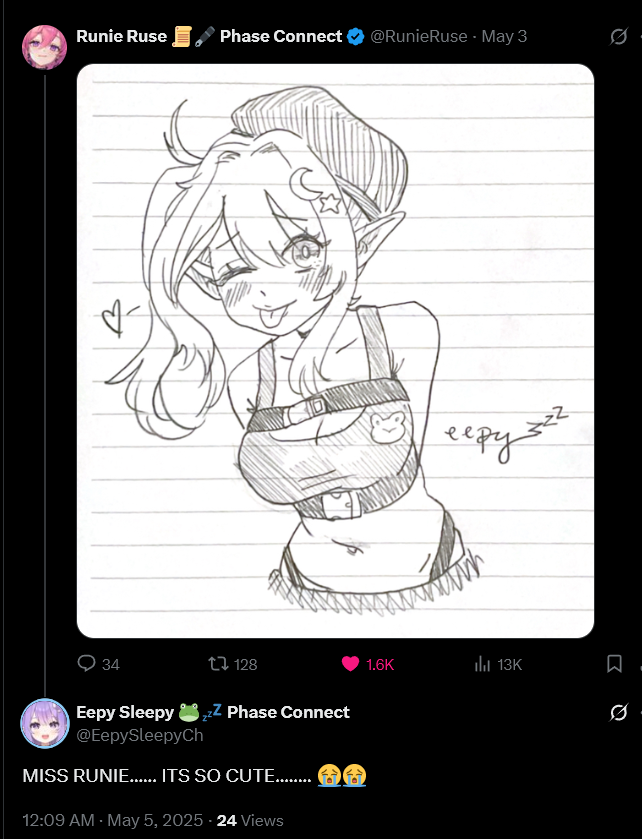Open Runie Ruse Phase Connect display name
Image resolution: width=642 pixels, height=839 pixels.
[209, 36]
